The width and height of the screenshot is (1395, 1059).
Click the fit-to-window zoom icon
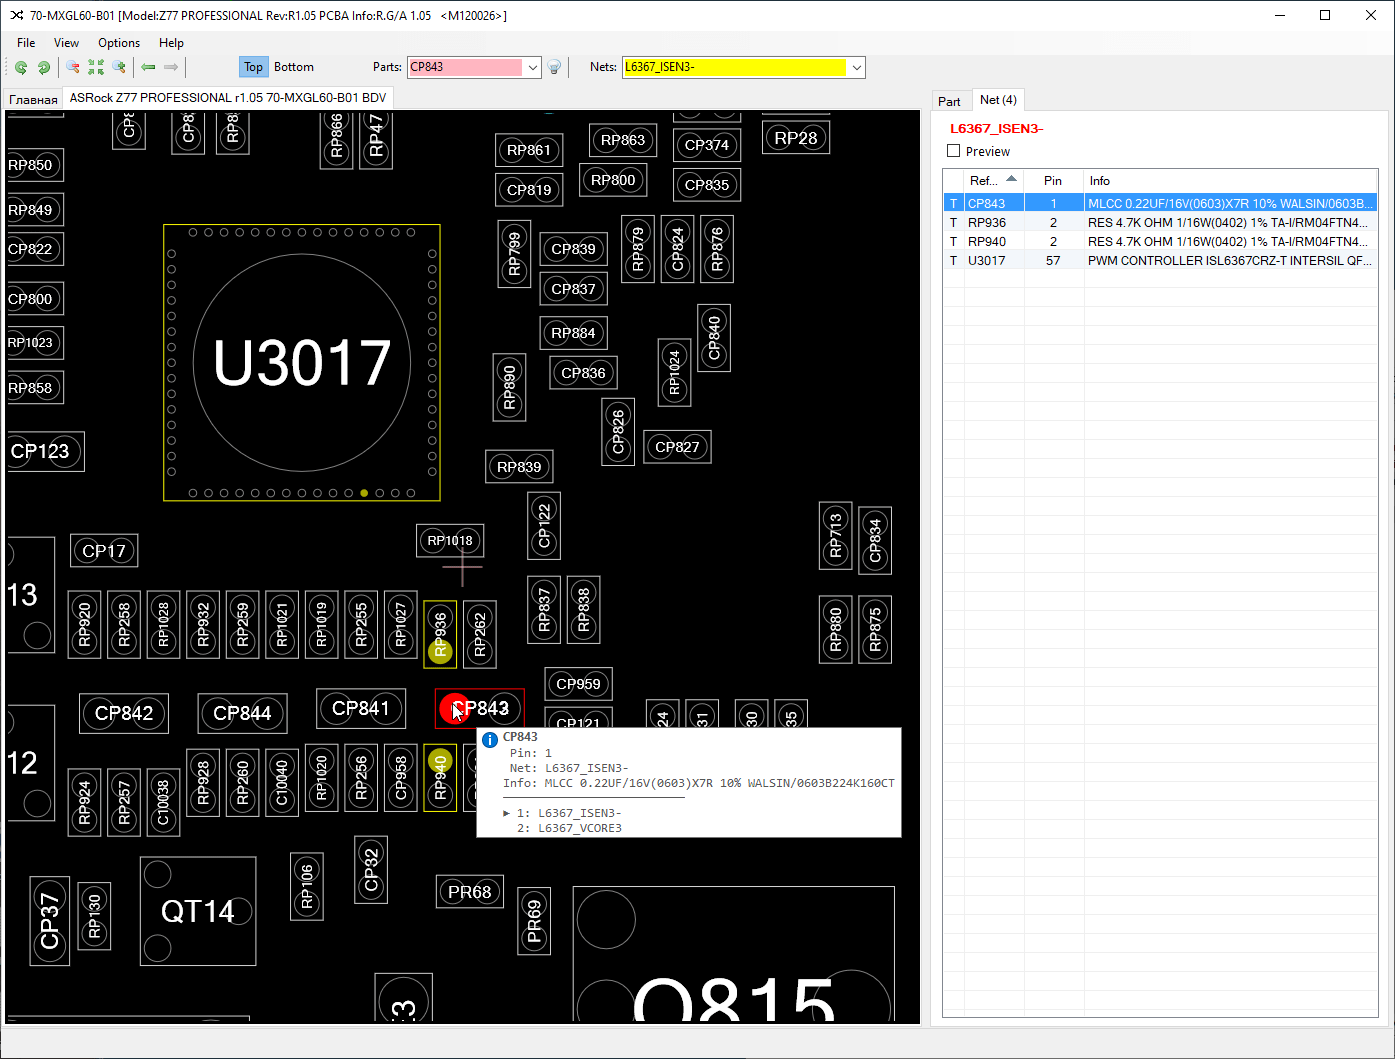pos(96,67)
